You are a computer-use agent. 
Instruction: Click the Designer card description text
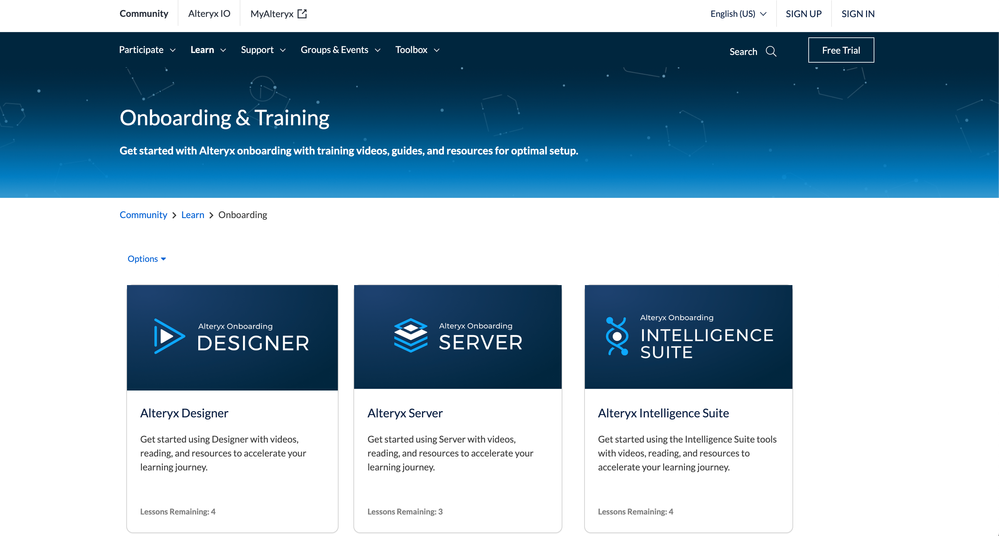(x=223, y=453)
